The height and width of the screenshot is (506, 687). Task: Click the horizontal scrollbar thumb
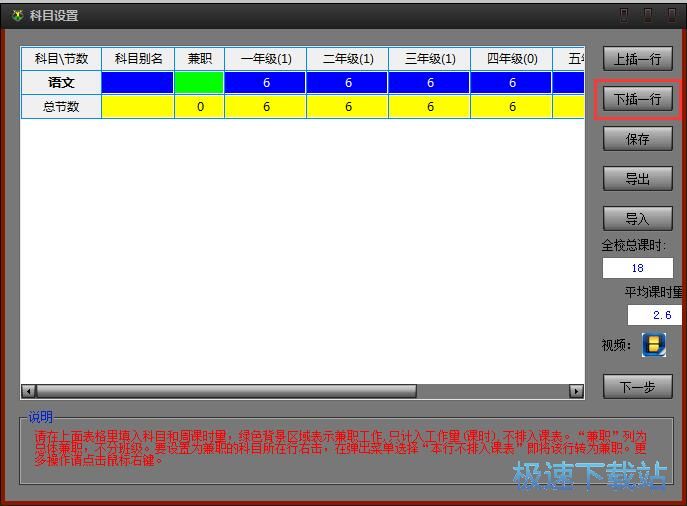point(226,391)
